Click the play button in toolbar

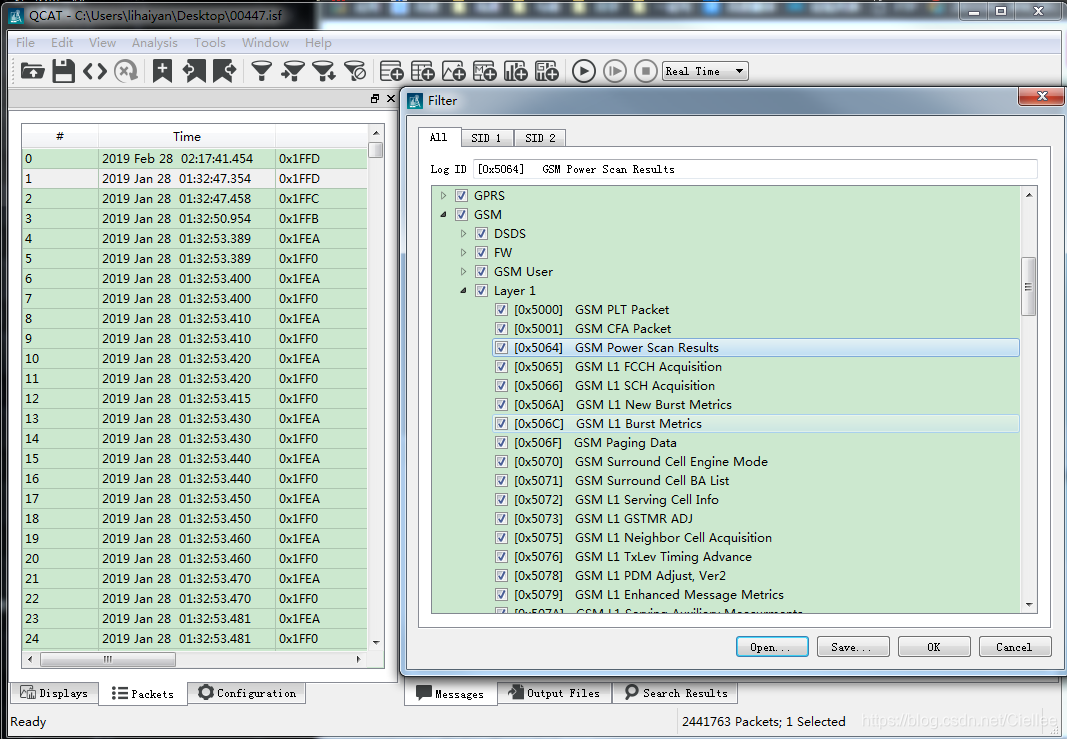tap(583, 71)
